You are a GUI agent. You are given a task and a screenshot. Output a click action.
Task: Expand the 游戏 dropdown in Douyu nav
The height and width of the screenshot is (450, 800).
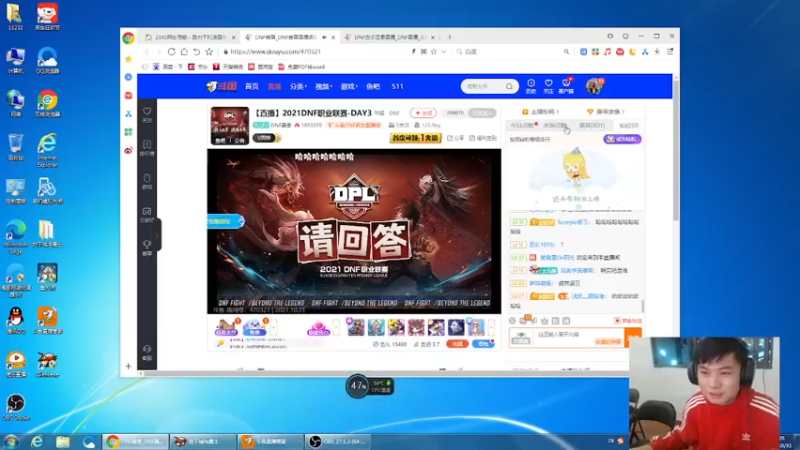pyautogui.click(x=349, y=86)
